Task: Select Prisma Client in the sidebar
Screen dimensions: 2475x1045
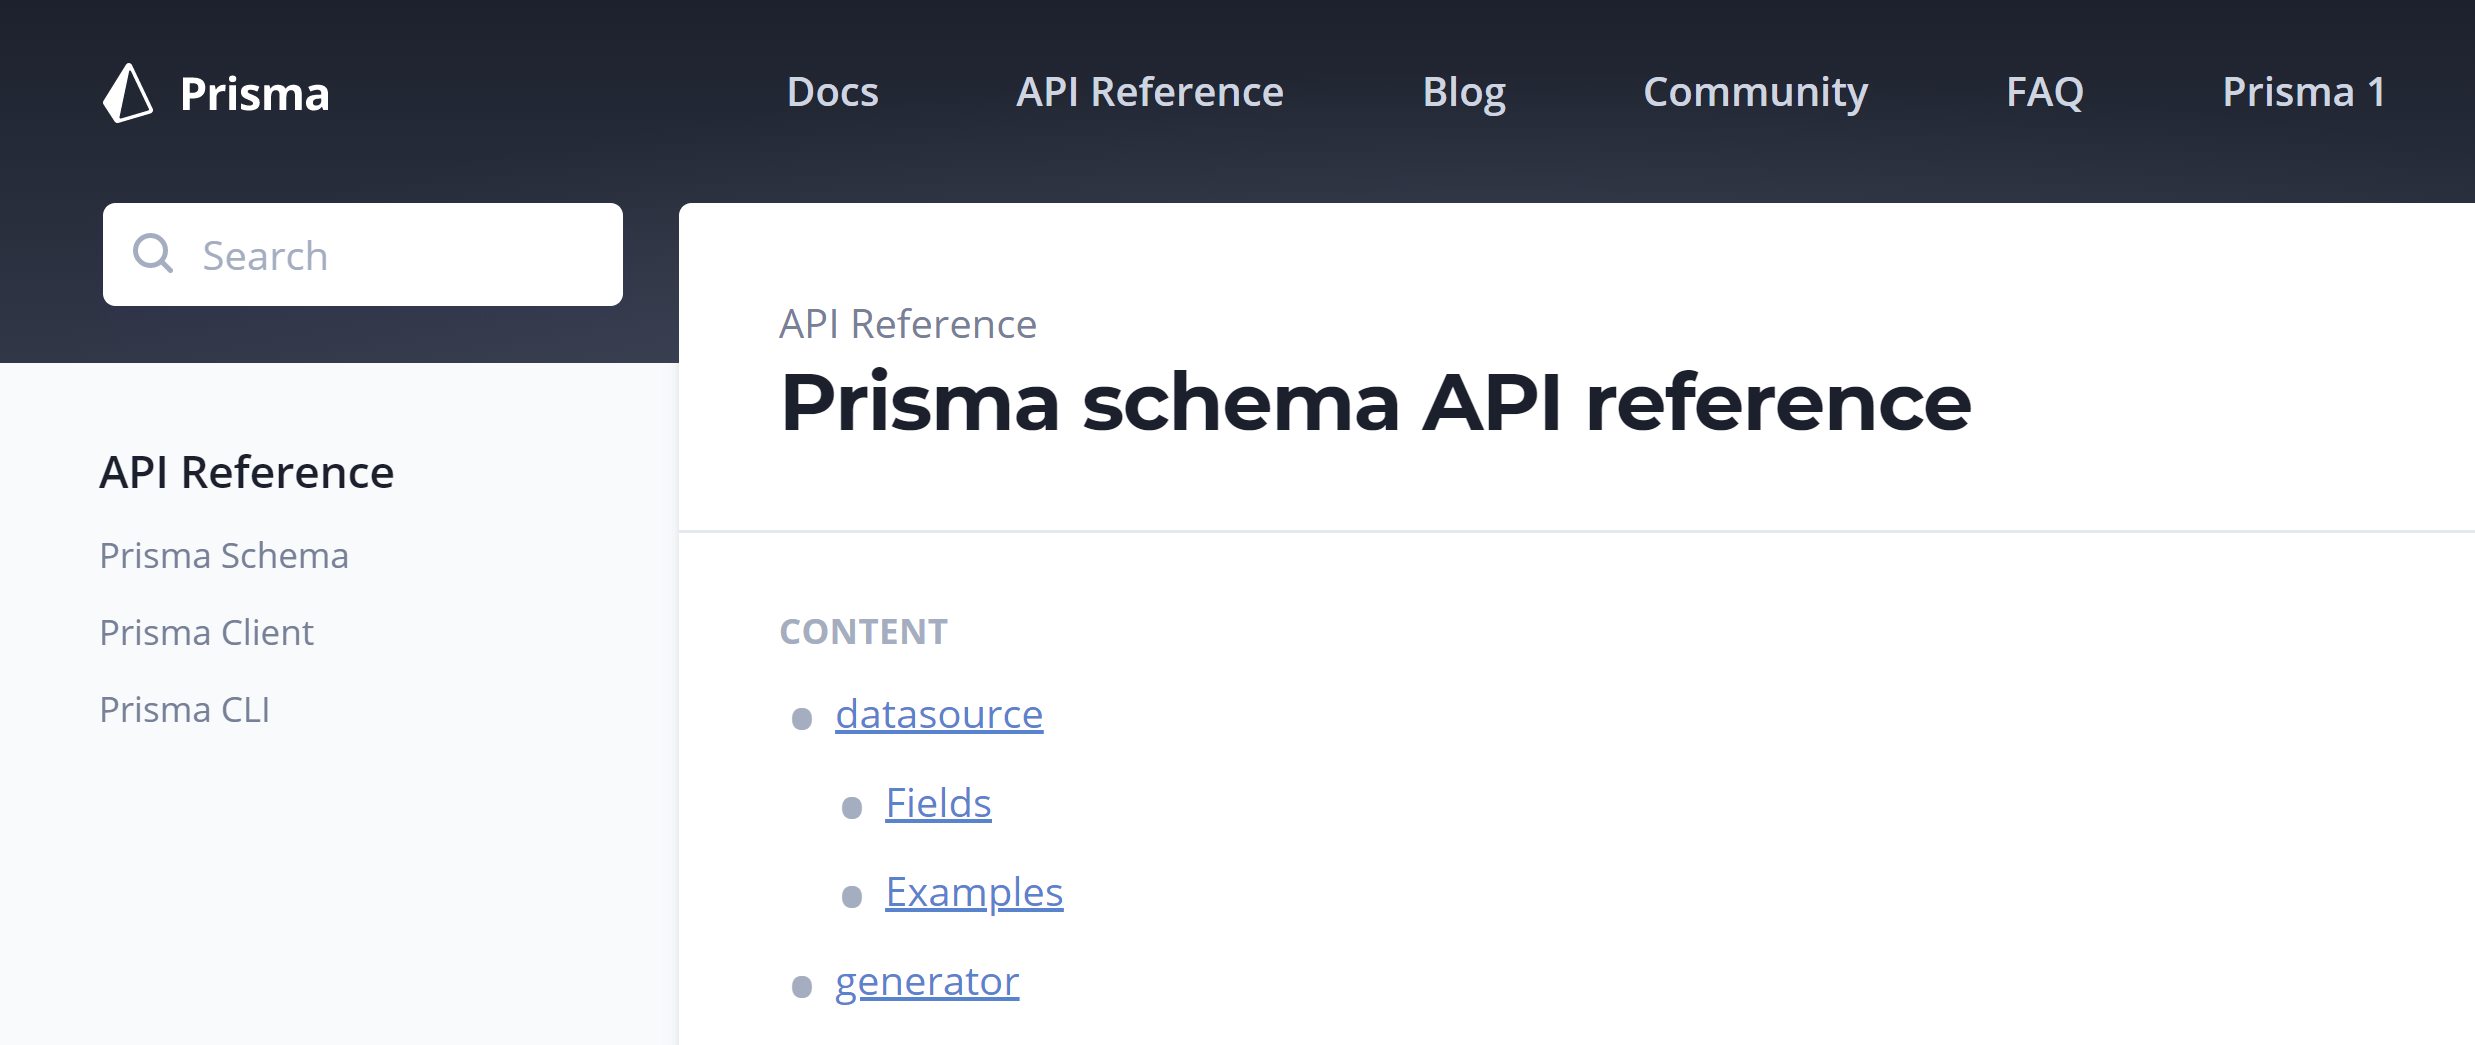Action: tap(206, 632)
